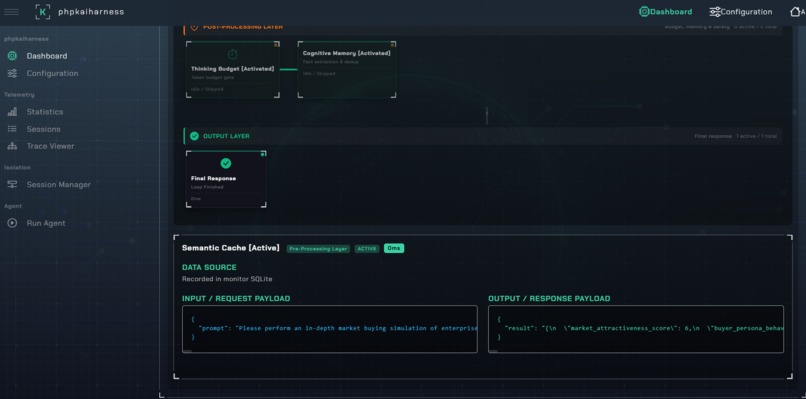This screenshot has height=399, width=806.
Task: Select the Final Response node
Action: (x=226, y=179)
